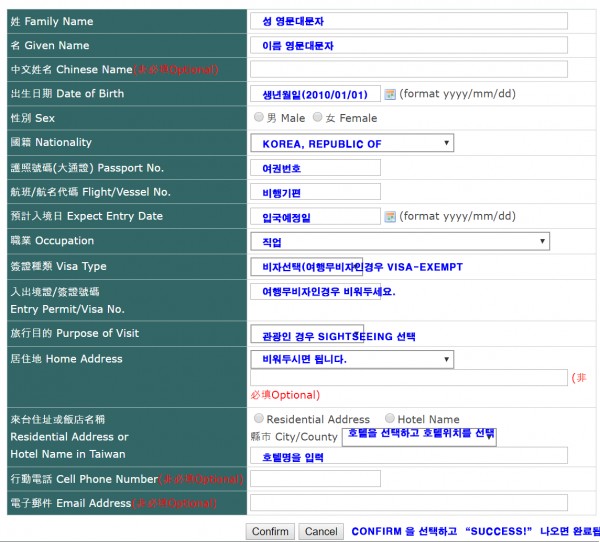
Task: Focus the Given Name text field
Action: click(409, 45)
